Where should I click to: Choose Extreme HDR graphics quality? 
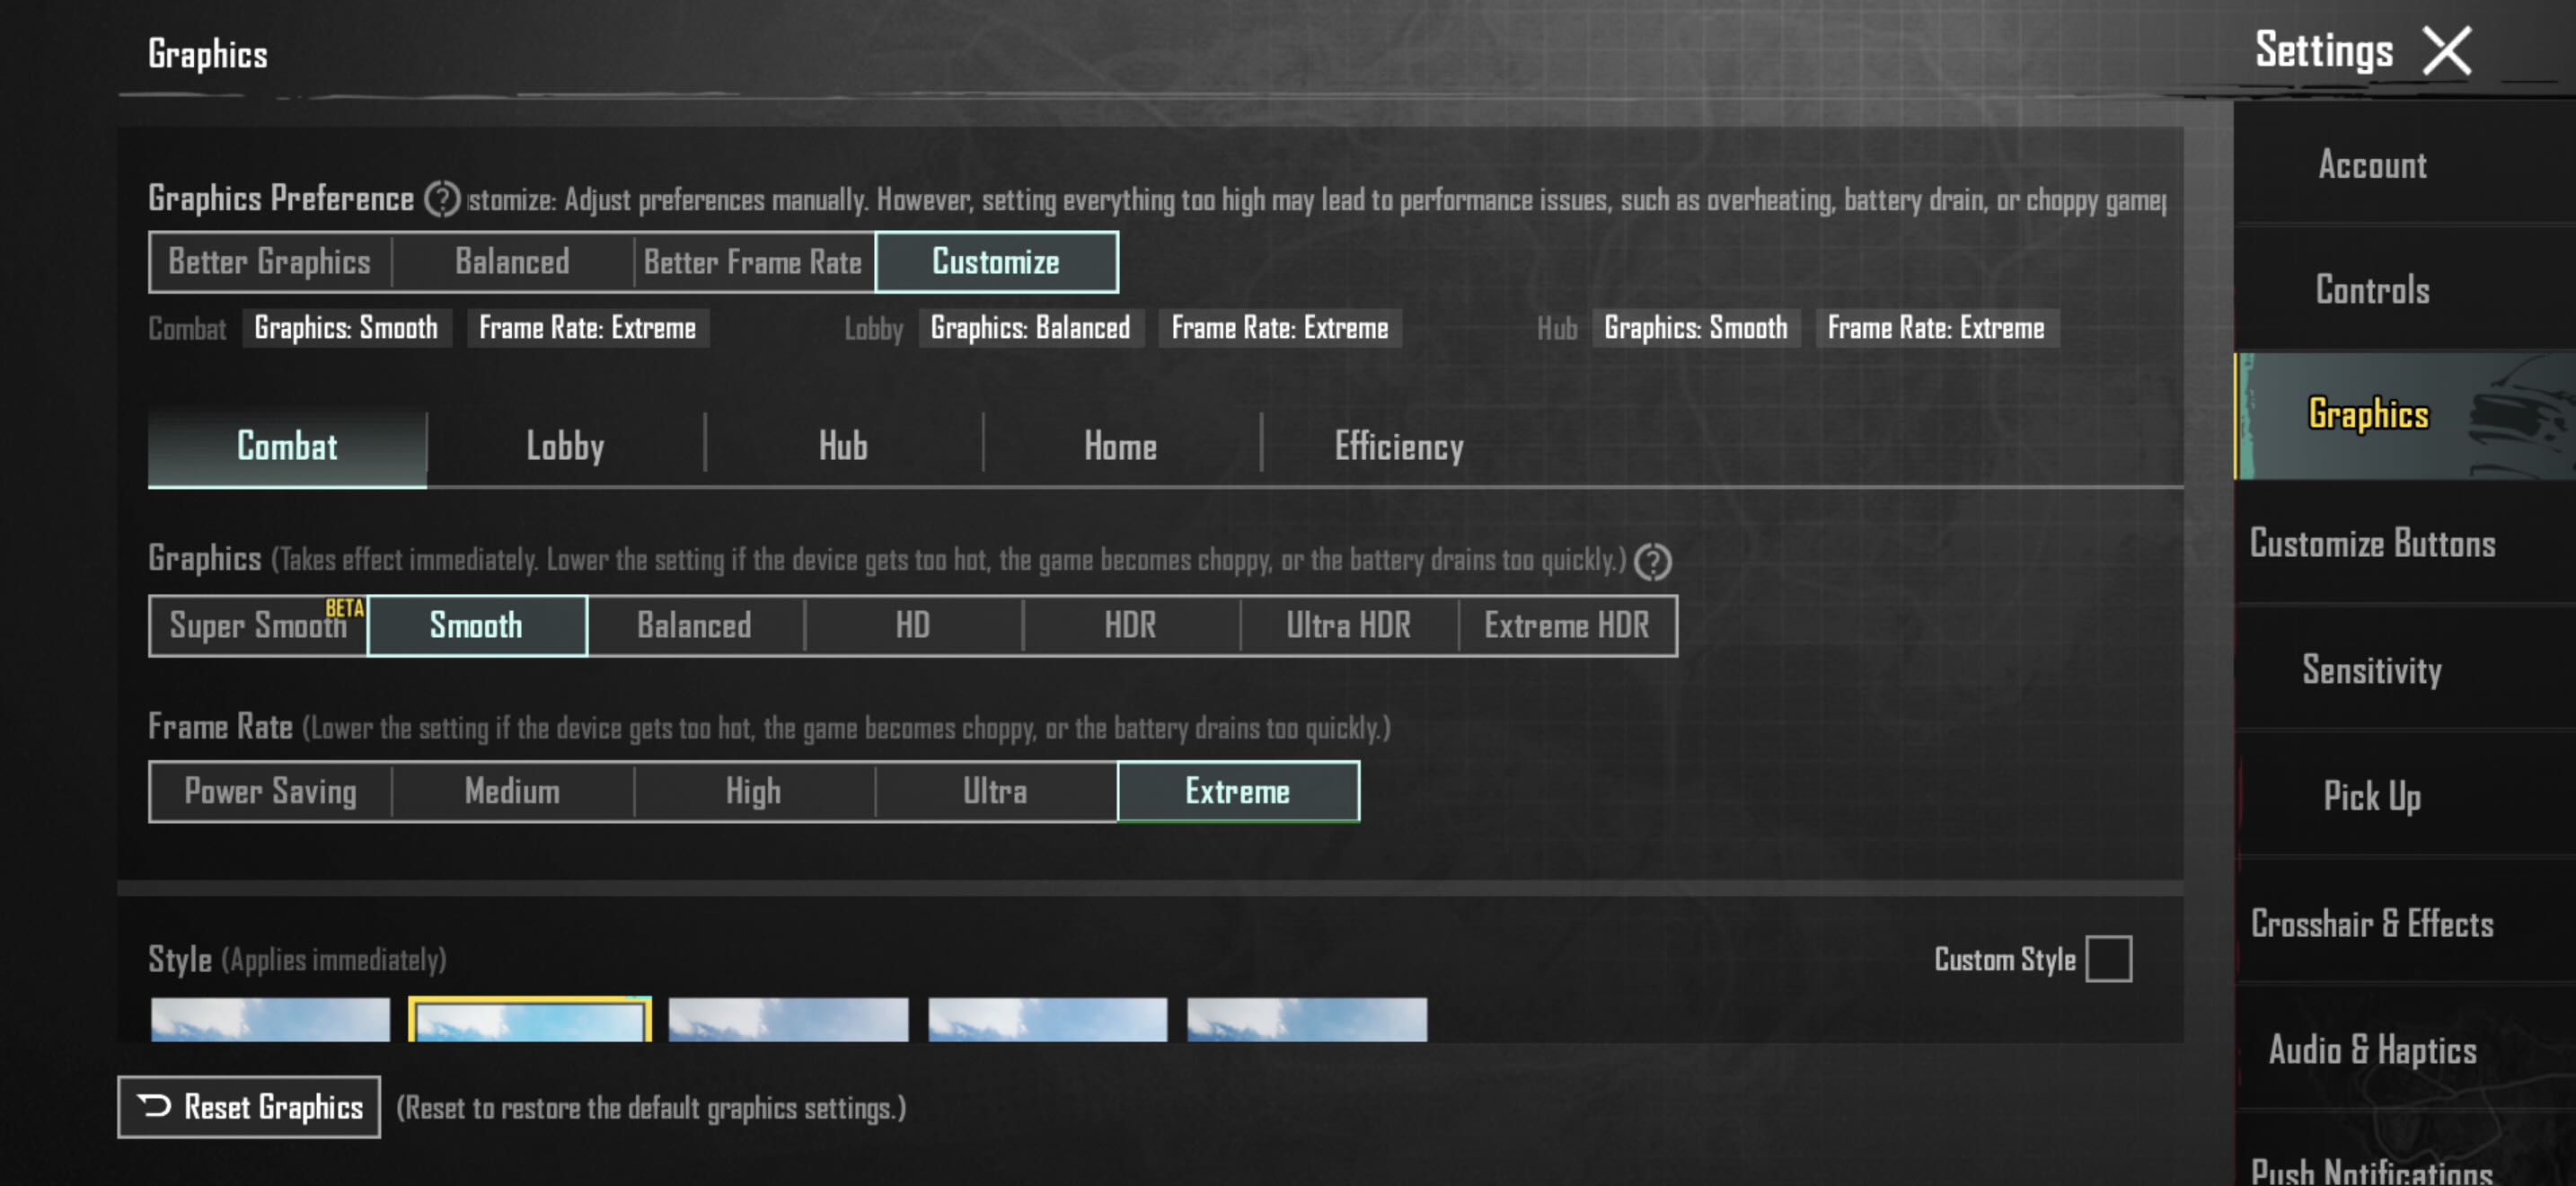pyautogui.click(x=1566, y=626)
